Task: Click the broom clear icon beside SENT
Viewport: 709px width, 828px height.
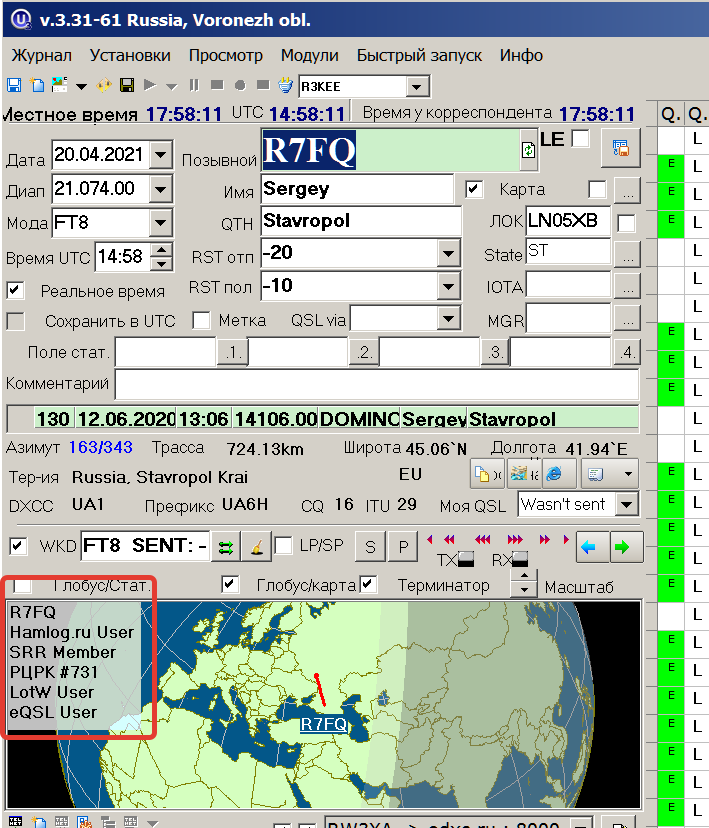Action: pos(255,546)
